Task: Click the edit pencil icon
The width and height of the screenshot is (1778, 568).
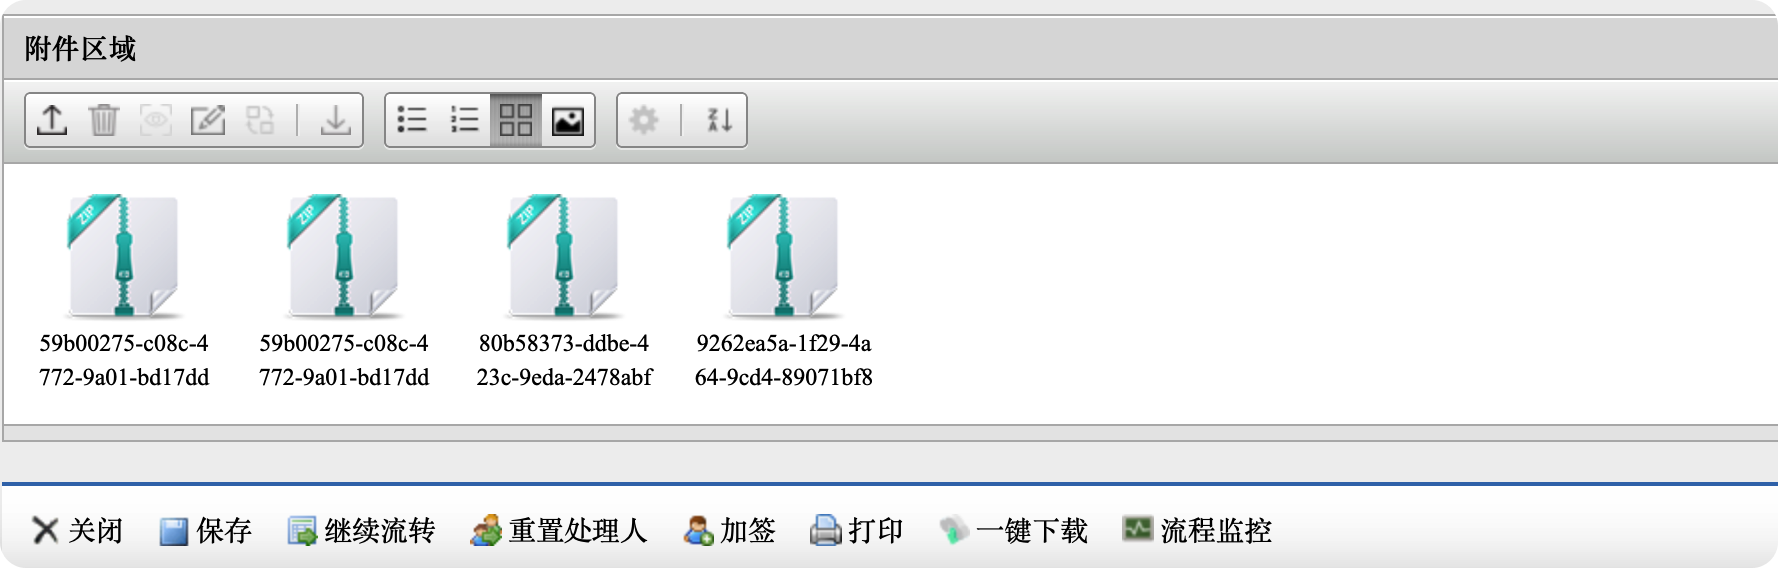Action: tap(208, 120)
